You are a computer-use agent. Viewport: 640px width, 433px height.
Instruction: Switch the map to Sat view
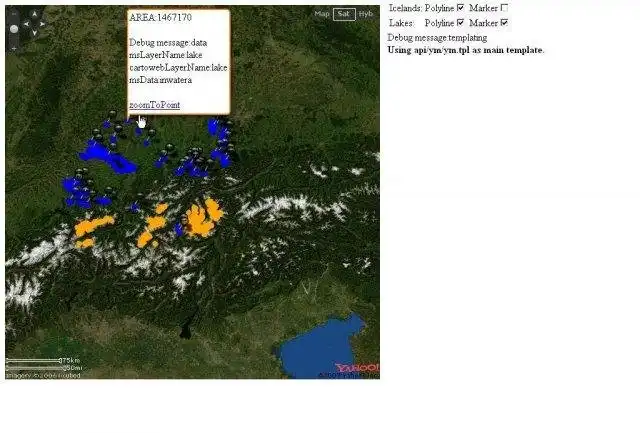(x=344, y=14)
